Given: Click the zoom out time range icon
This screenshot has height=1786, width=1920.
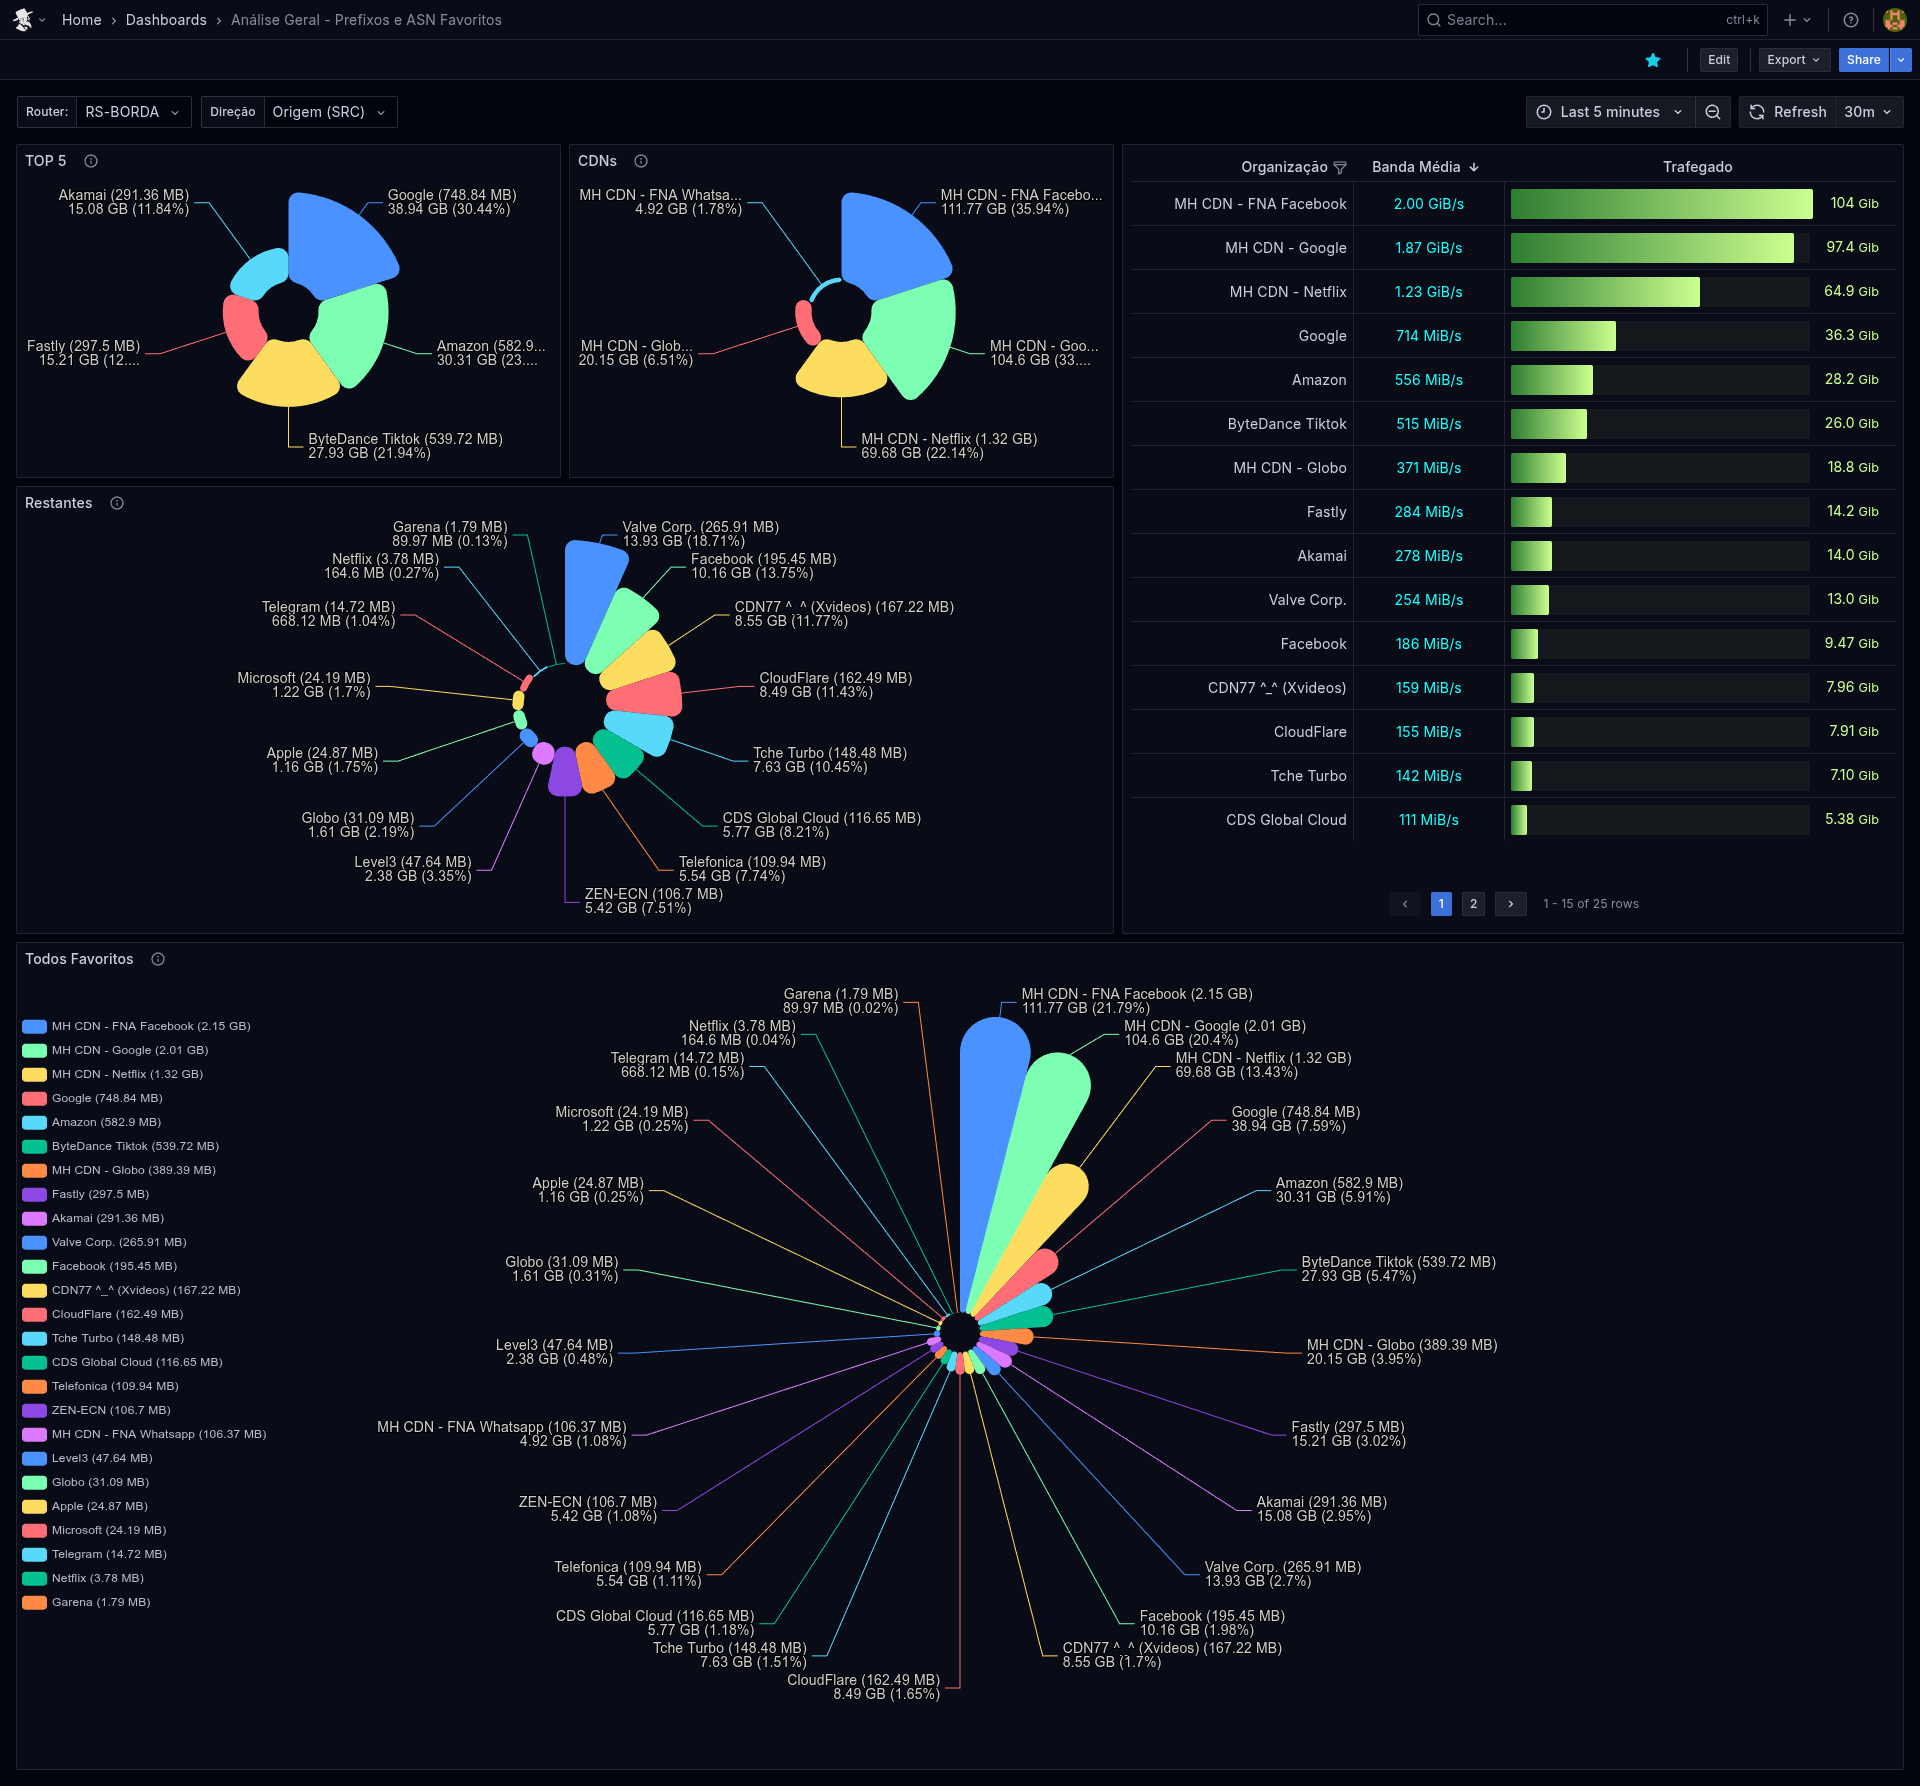Looking at the screenshot, I should tap(1713, 112).
